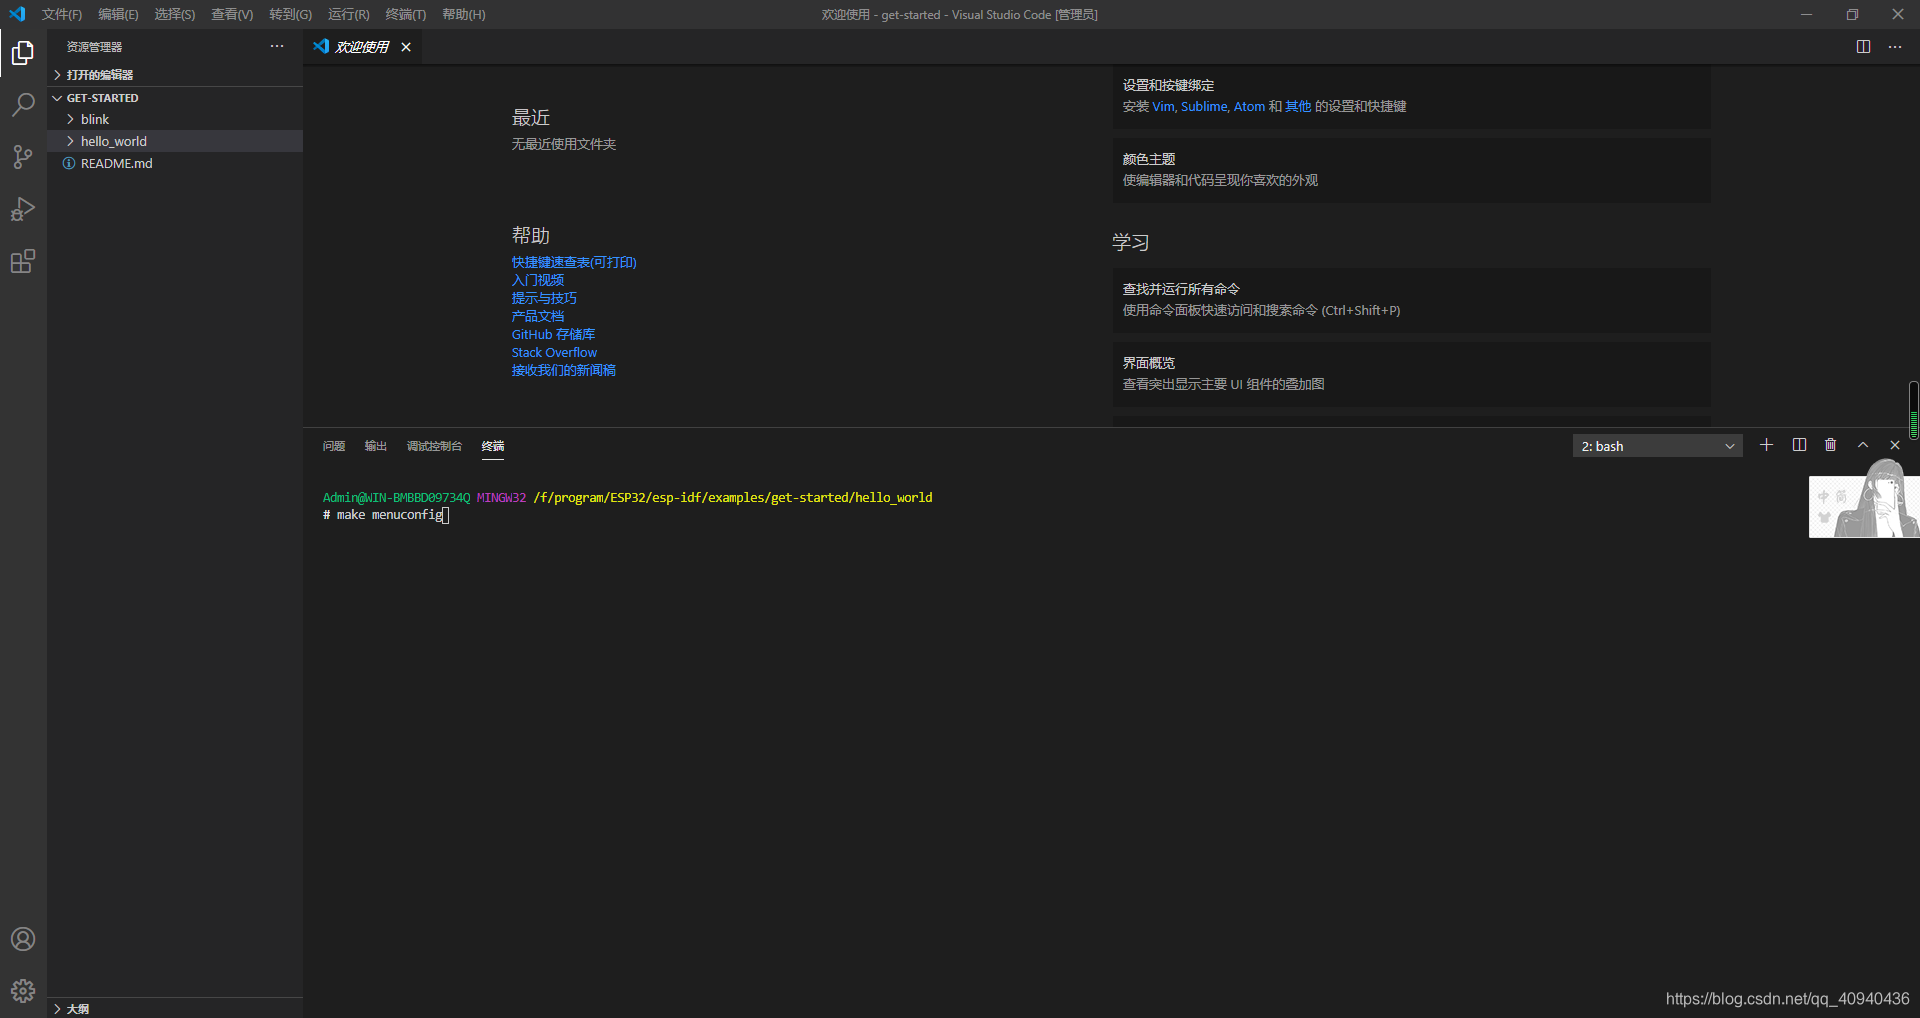
Task: Open explorer panel more actions ellipsis
Action: (x=277, y=46)
